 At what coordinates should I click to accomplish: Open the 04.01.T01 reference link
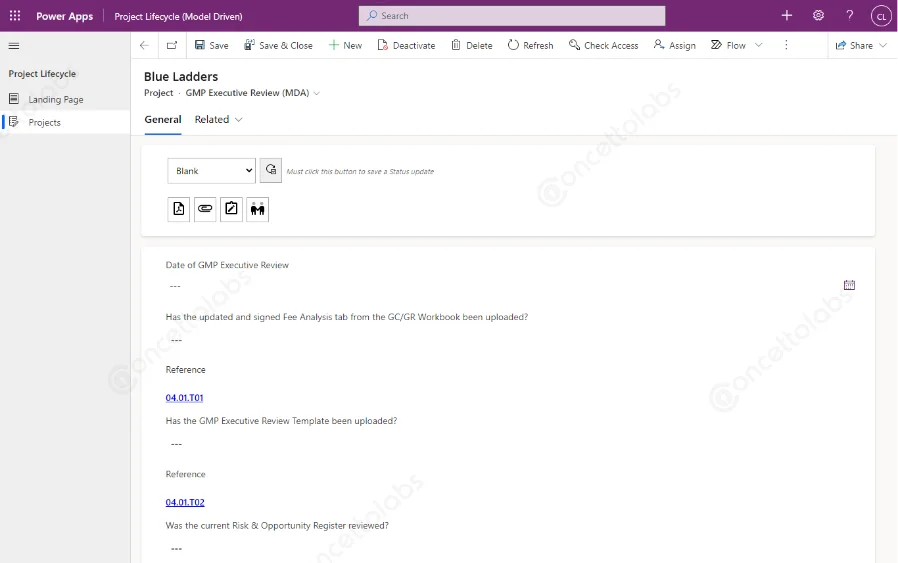click(185, 398)
